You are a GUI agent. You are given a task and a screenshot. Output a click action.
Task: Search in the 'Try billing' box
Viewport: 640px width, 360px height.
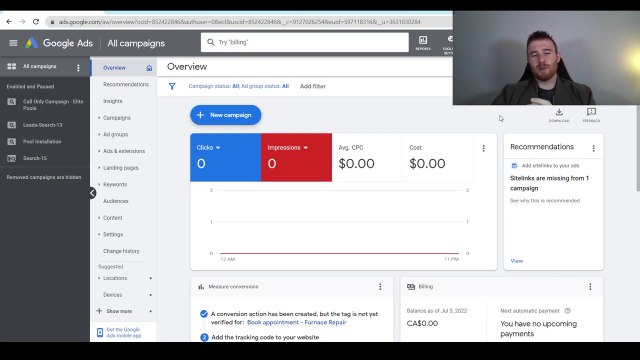coord(304,42)
